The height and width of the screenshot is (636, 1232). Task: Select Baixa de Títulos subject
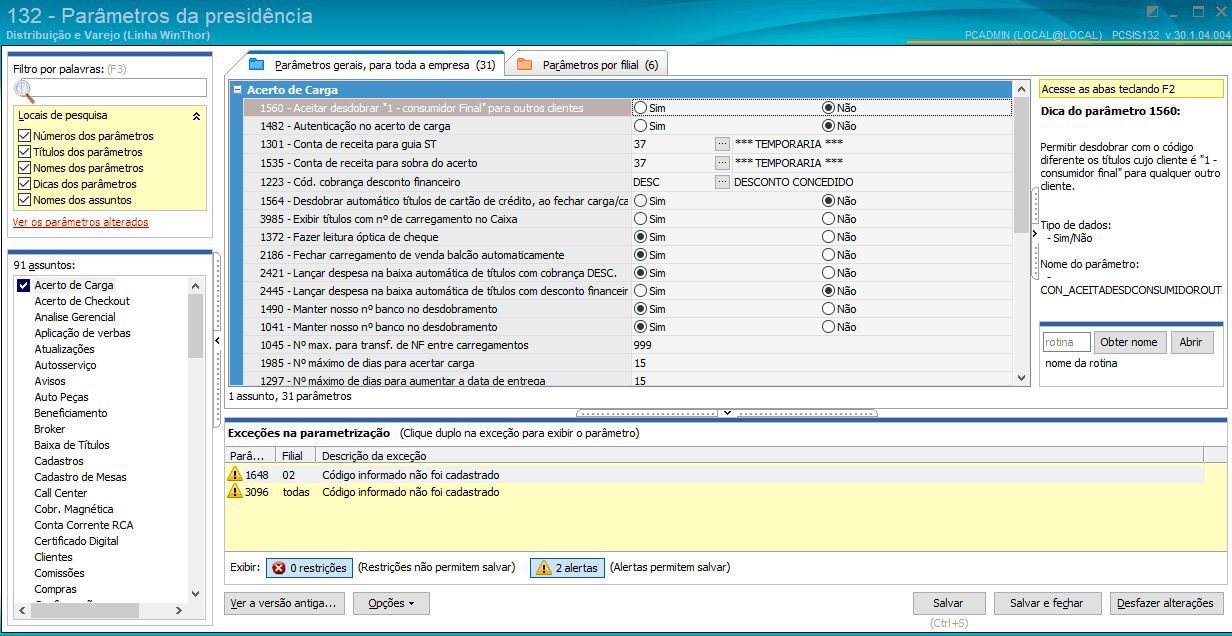[x=72, y=445]
